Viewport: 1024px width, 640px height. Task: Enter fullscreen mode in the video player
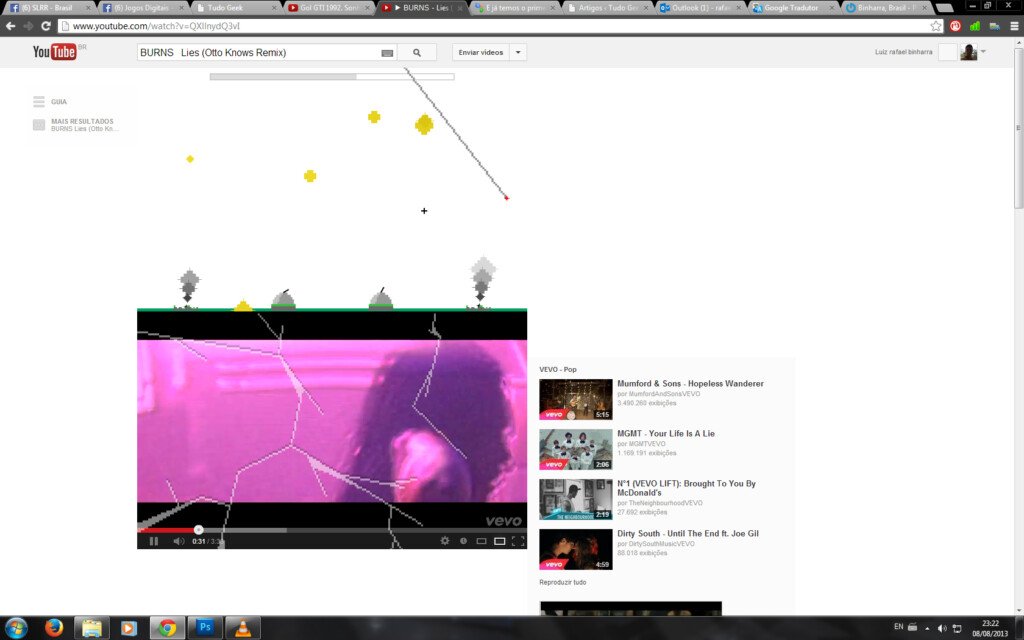tap(518, 541)
